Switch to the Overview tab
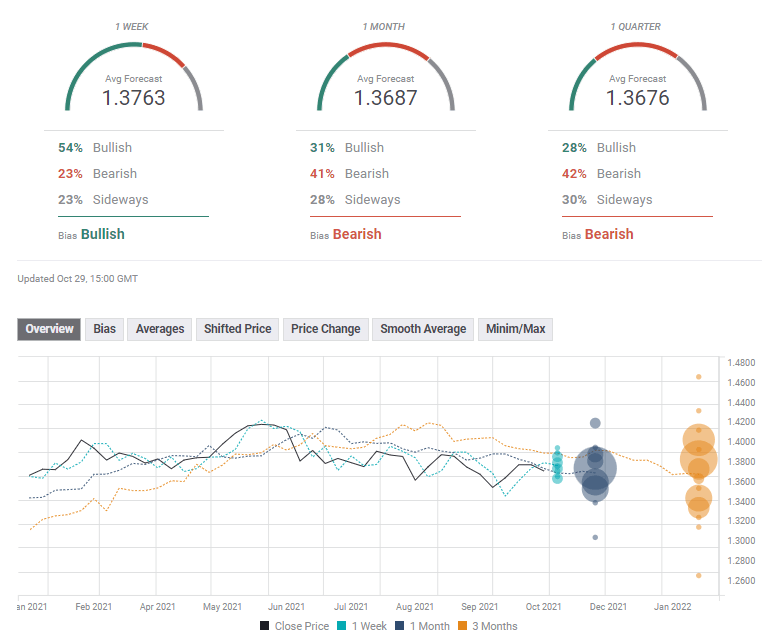Image resolution: width=762 pixels, height=642 pixels. (x=49, y=329)
